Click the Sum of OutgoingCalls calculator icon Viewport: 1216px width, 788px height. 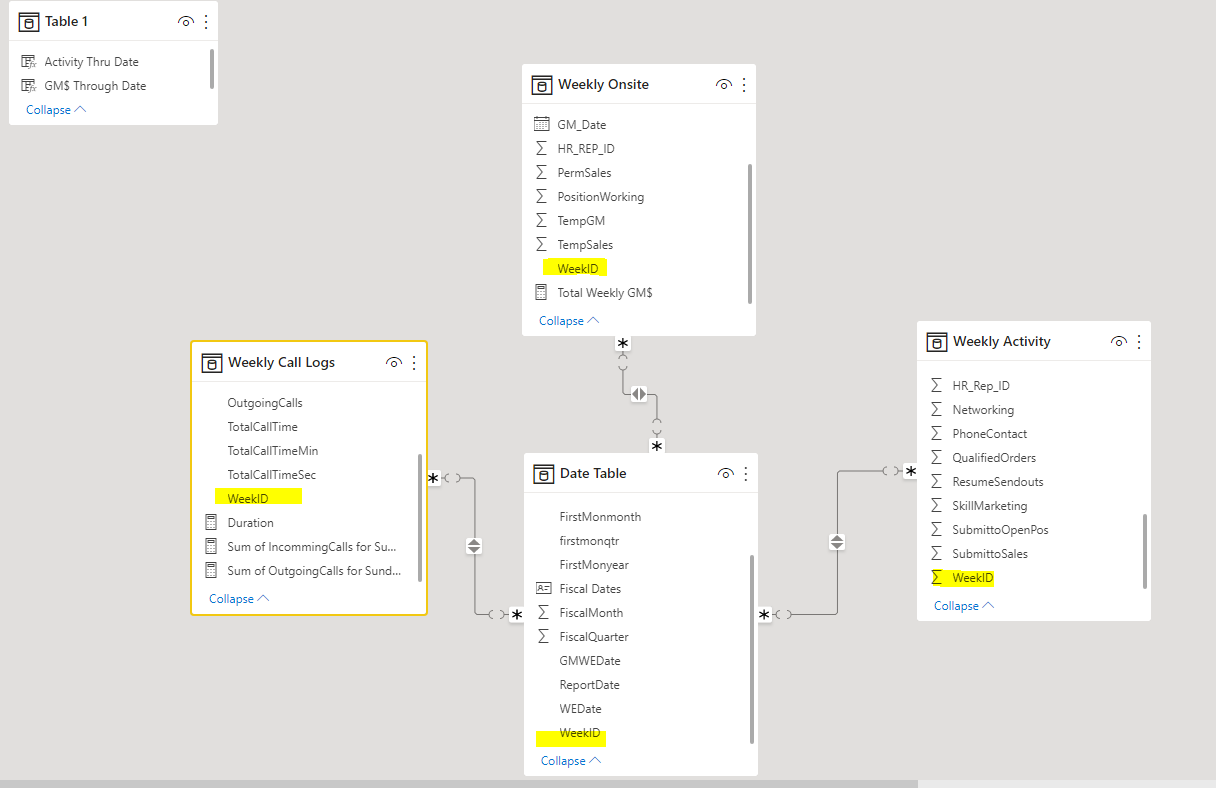(211, 571)
